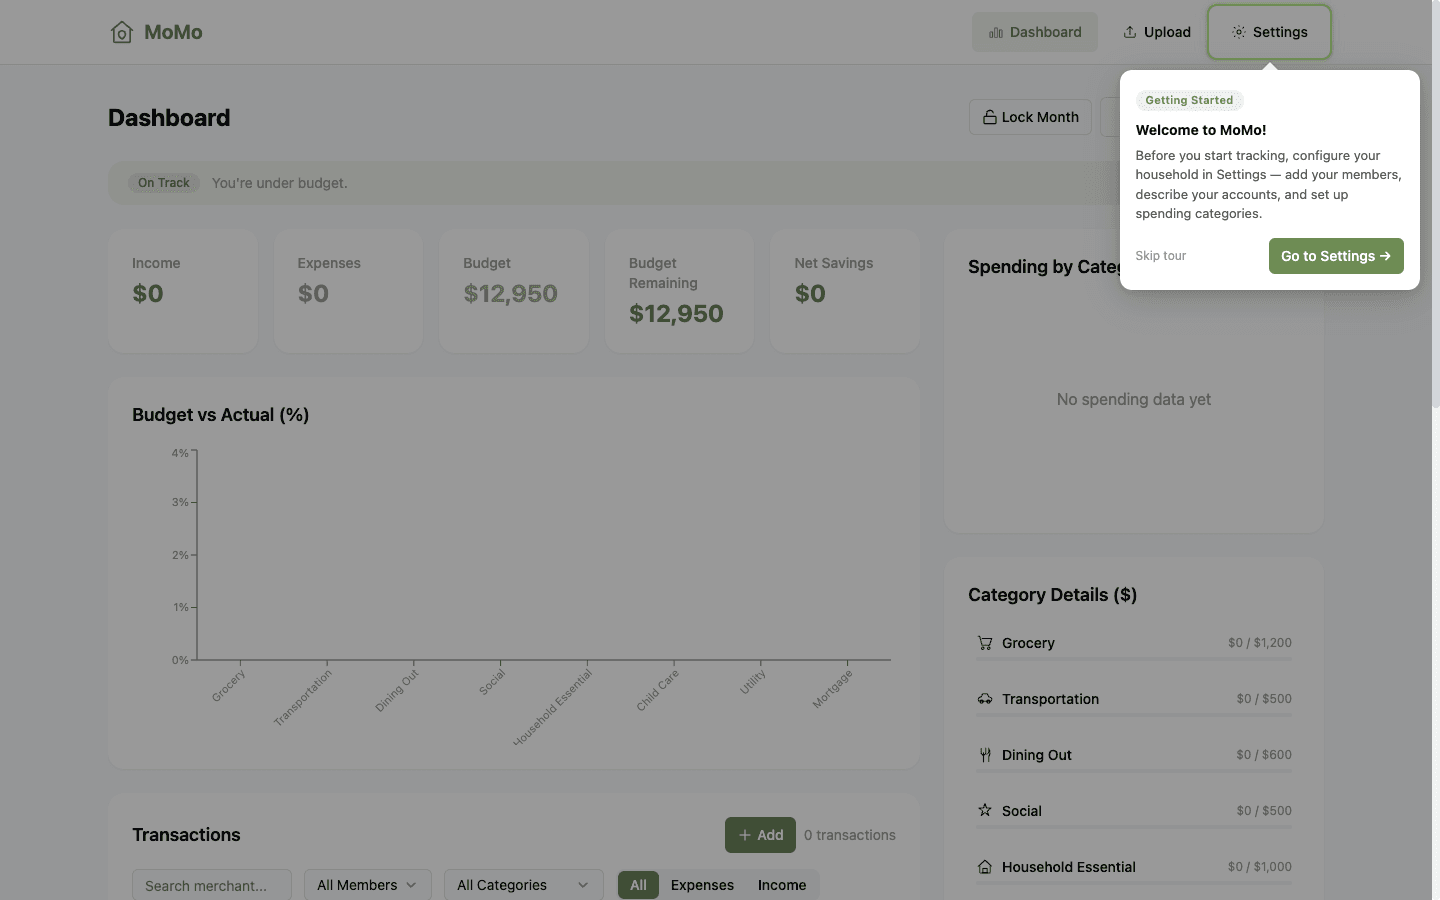The image size is (1440, 900).
Task: Click the star icon next to Social
Action: pos(985,811)
